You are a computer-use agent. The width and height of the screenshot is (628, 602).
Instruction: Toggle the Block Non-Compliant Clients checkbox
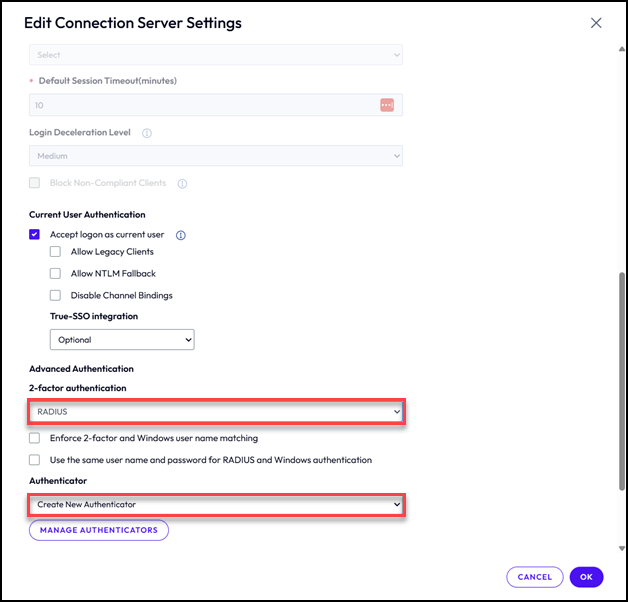pos(35,183)
